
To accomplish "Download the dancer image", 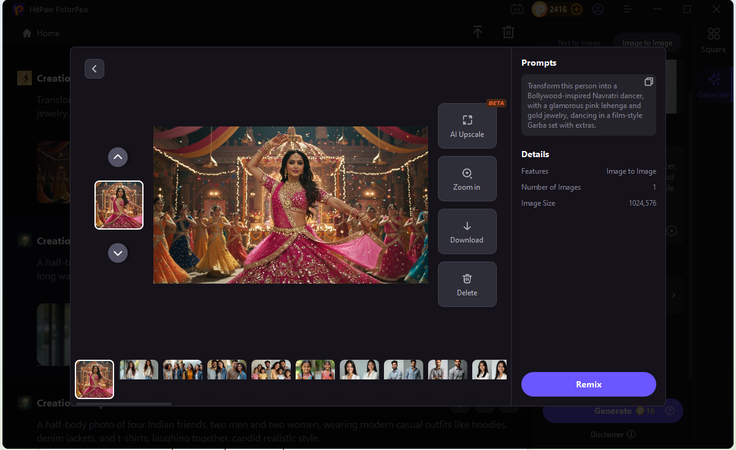I will [466, 232].
